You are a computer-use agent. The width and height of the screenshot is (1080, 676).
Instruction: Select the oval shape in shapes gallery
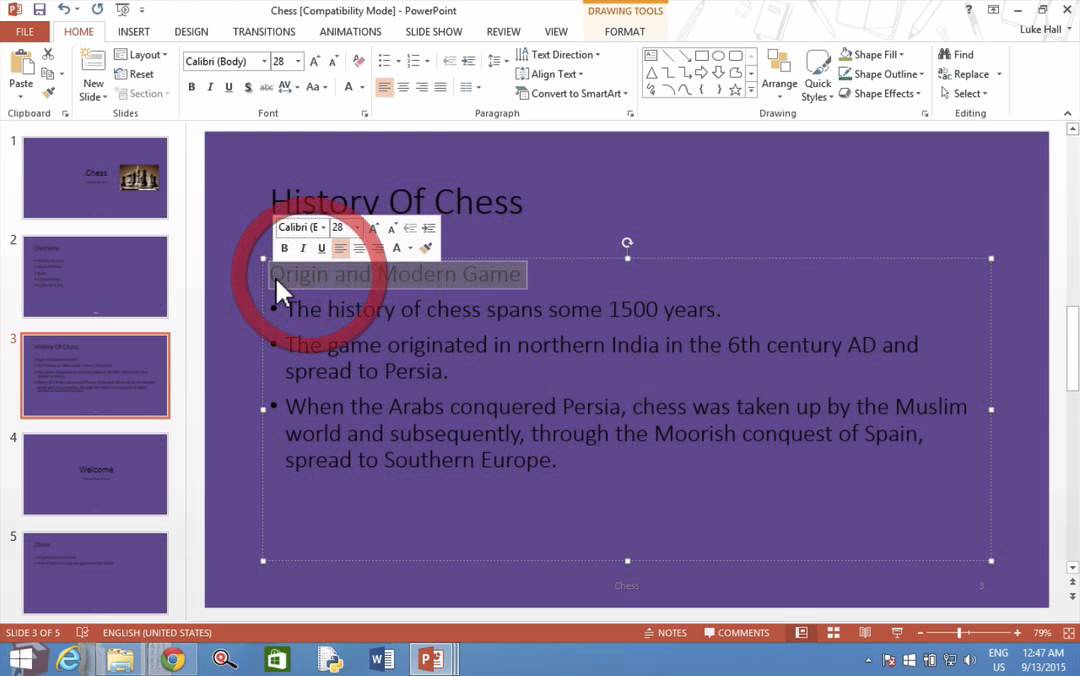coord(718,56)
